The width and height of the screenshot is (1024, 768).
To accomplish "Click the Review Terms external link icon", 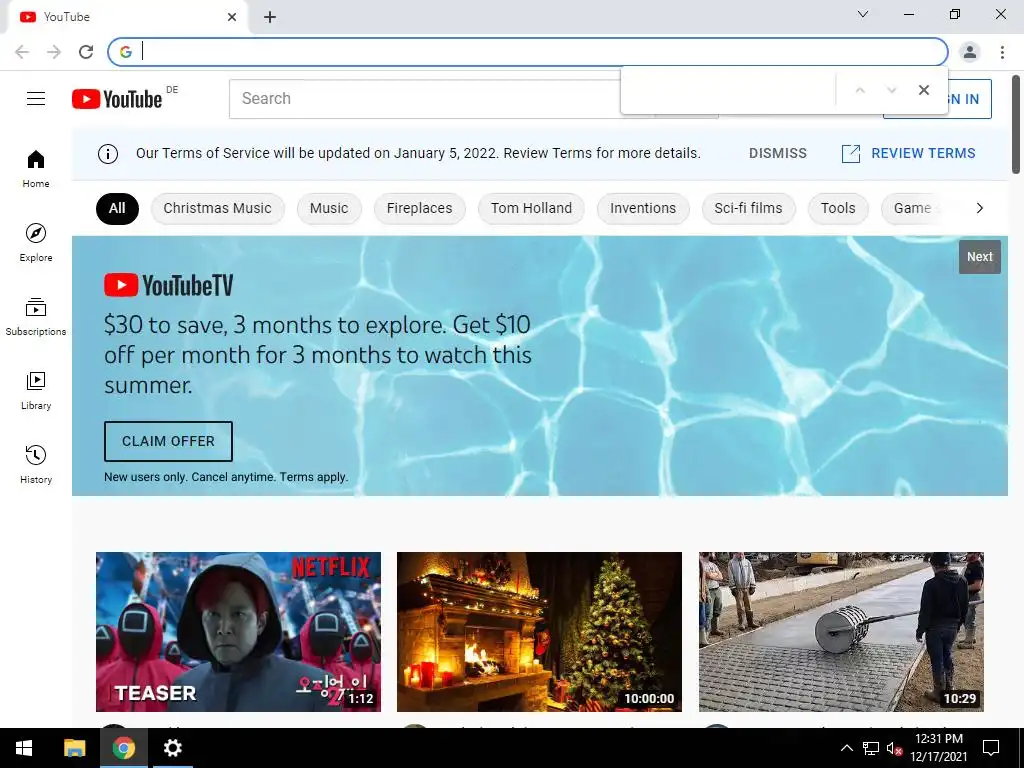I will pos(850,153).
